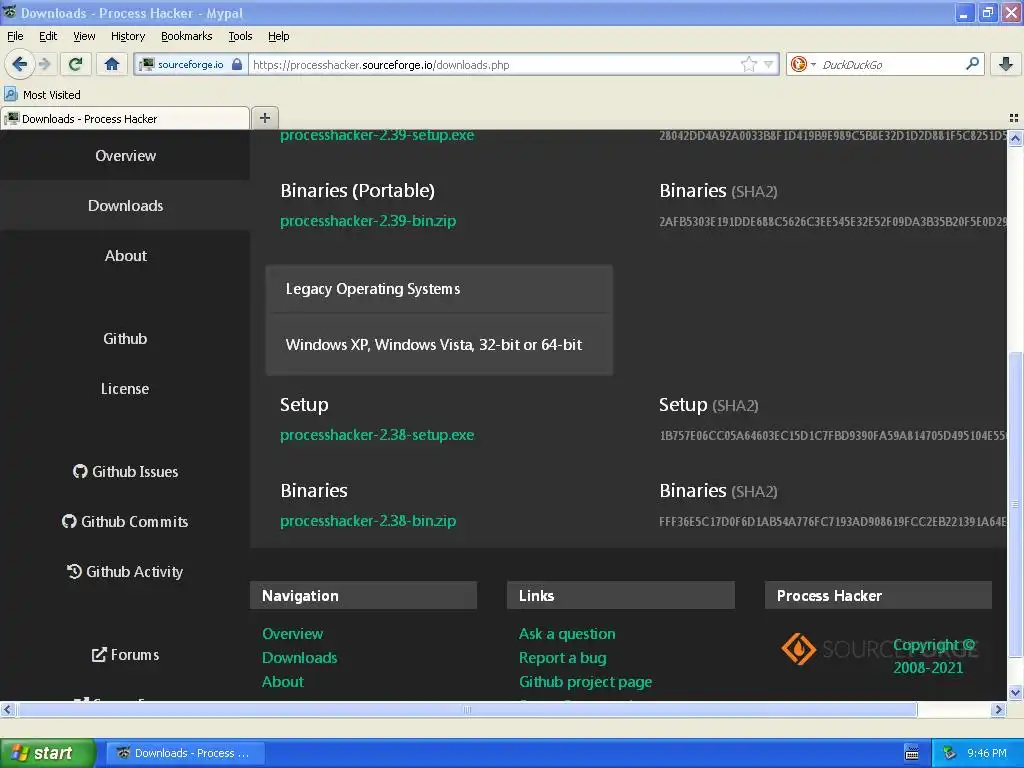
Task: Open the Edit menu
Action: point(48,36)
